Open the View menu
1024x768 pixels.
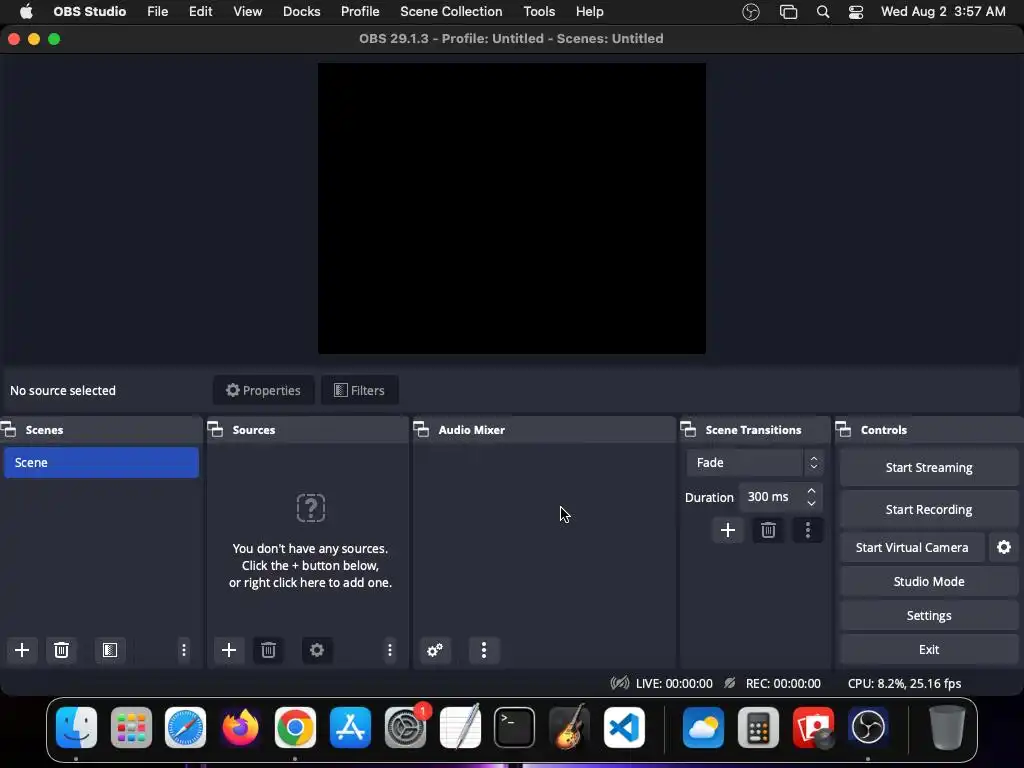point(248,12)
